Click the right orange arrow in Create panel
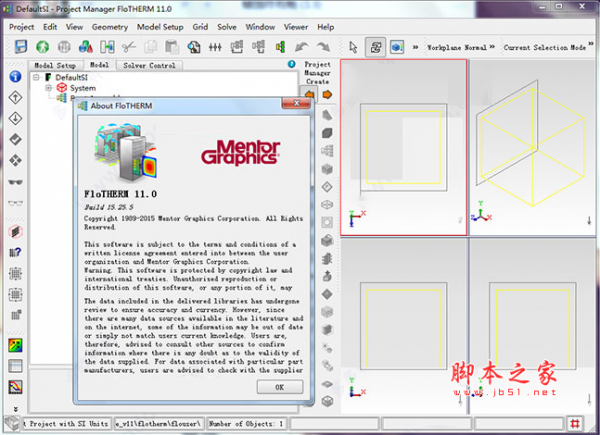Screen dimensions: 600x435 tap(327, 94)
